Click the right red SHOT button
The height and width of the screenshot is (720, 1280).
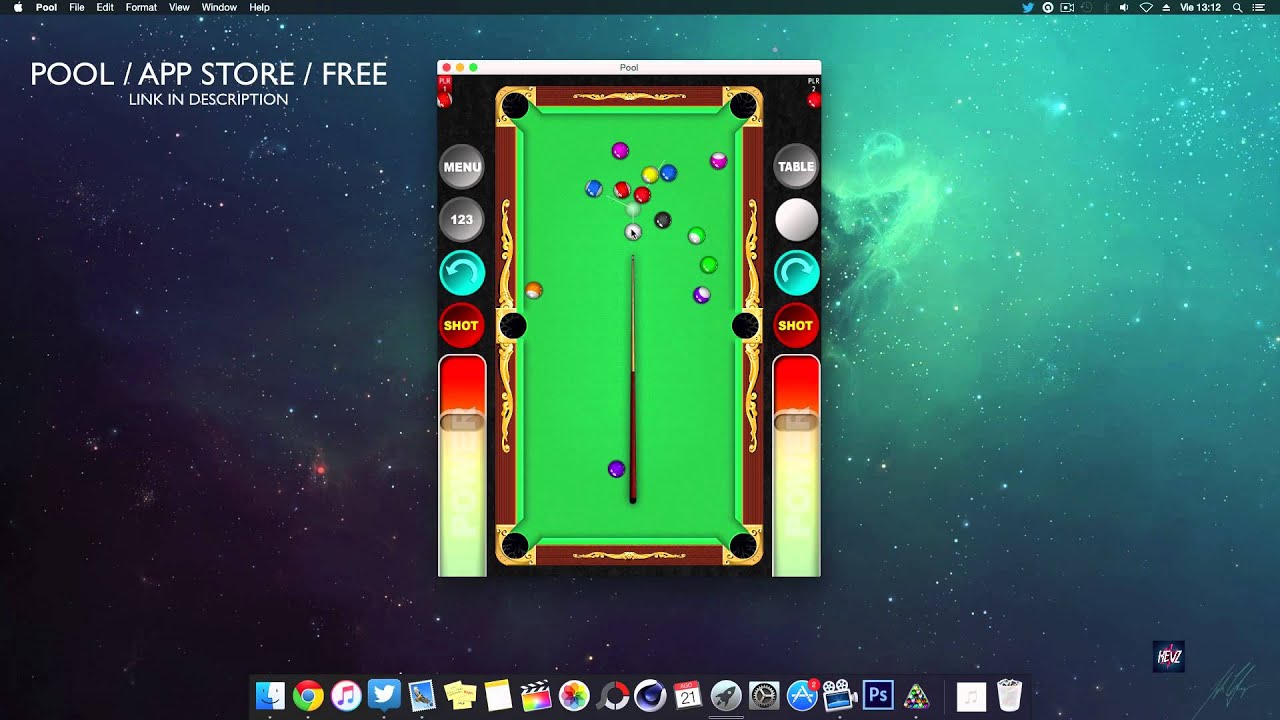click(x=796, y=325)
